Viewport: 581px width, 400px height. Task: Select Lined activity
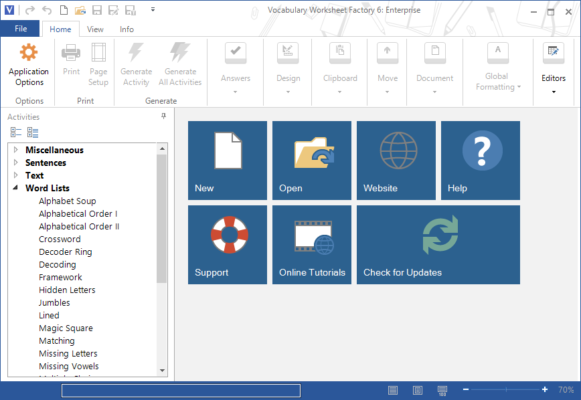tap(49, 315)
